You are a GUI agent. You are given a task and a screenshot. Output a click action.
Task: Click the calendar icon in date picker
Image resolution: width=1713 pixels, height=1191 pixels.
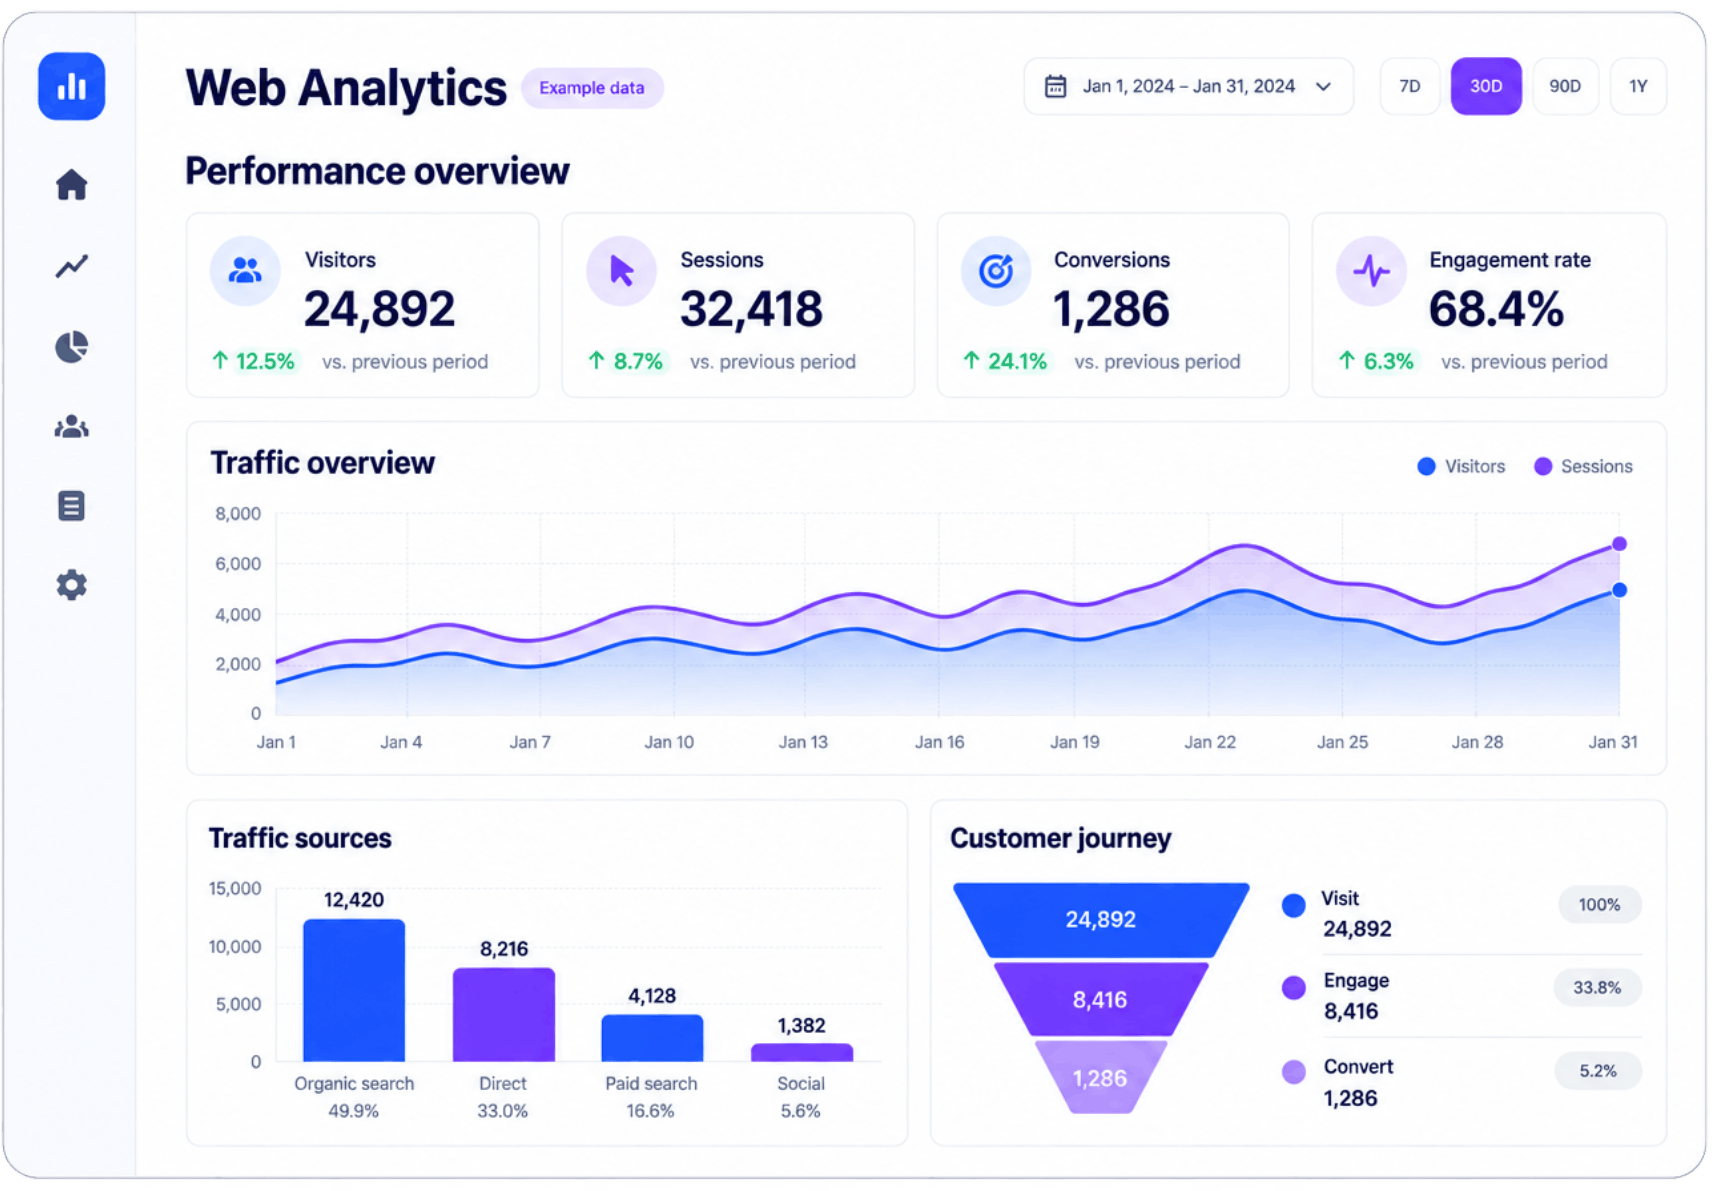[1055, 87]
